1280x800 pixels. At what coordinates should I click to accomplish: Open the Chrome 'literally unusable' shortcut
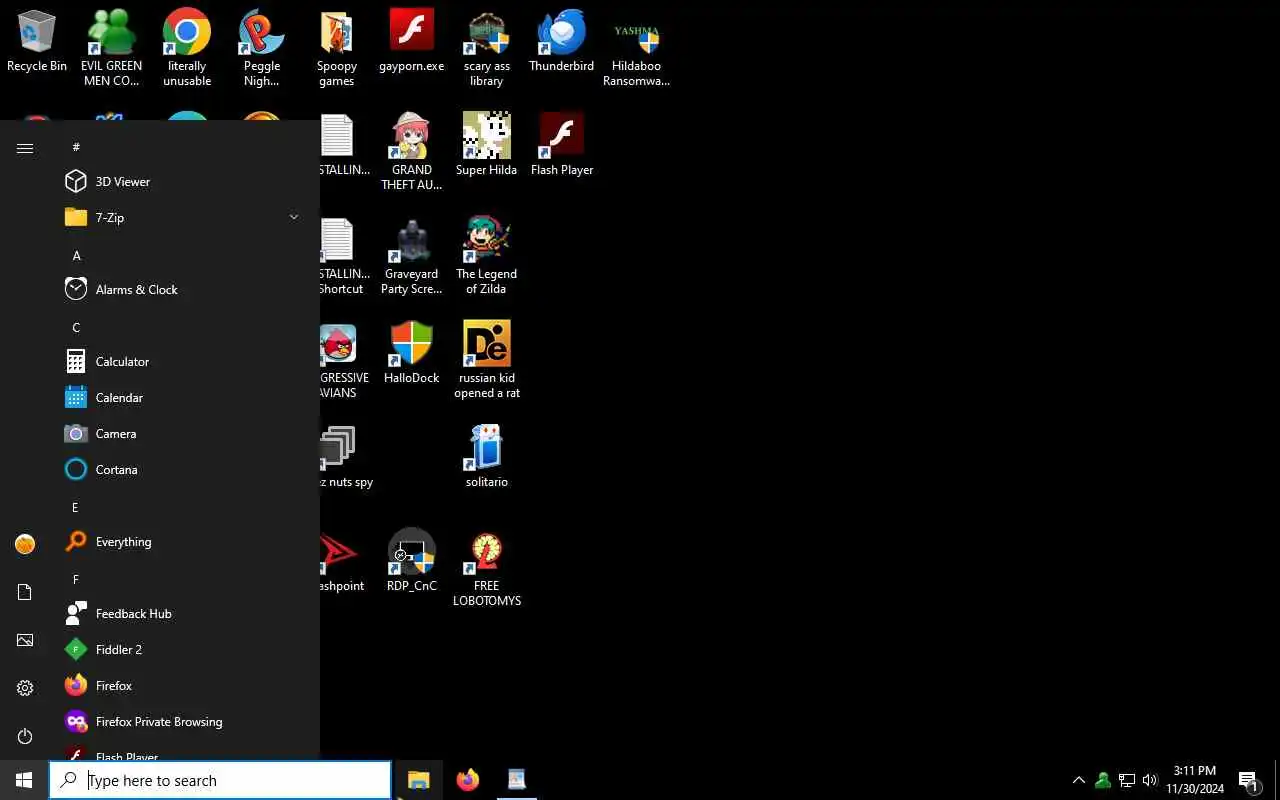[x=187, y=48]
